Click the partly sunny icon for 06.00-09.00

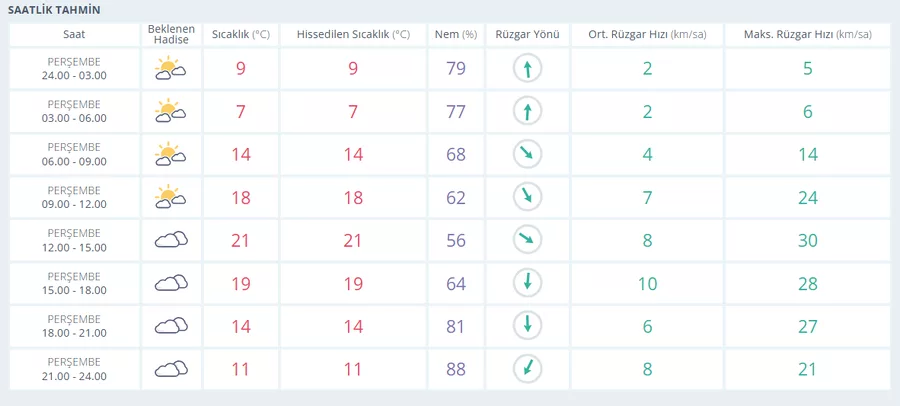pyautogui.click(x=170, y=154)
